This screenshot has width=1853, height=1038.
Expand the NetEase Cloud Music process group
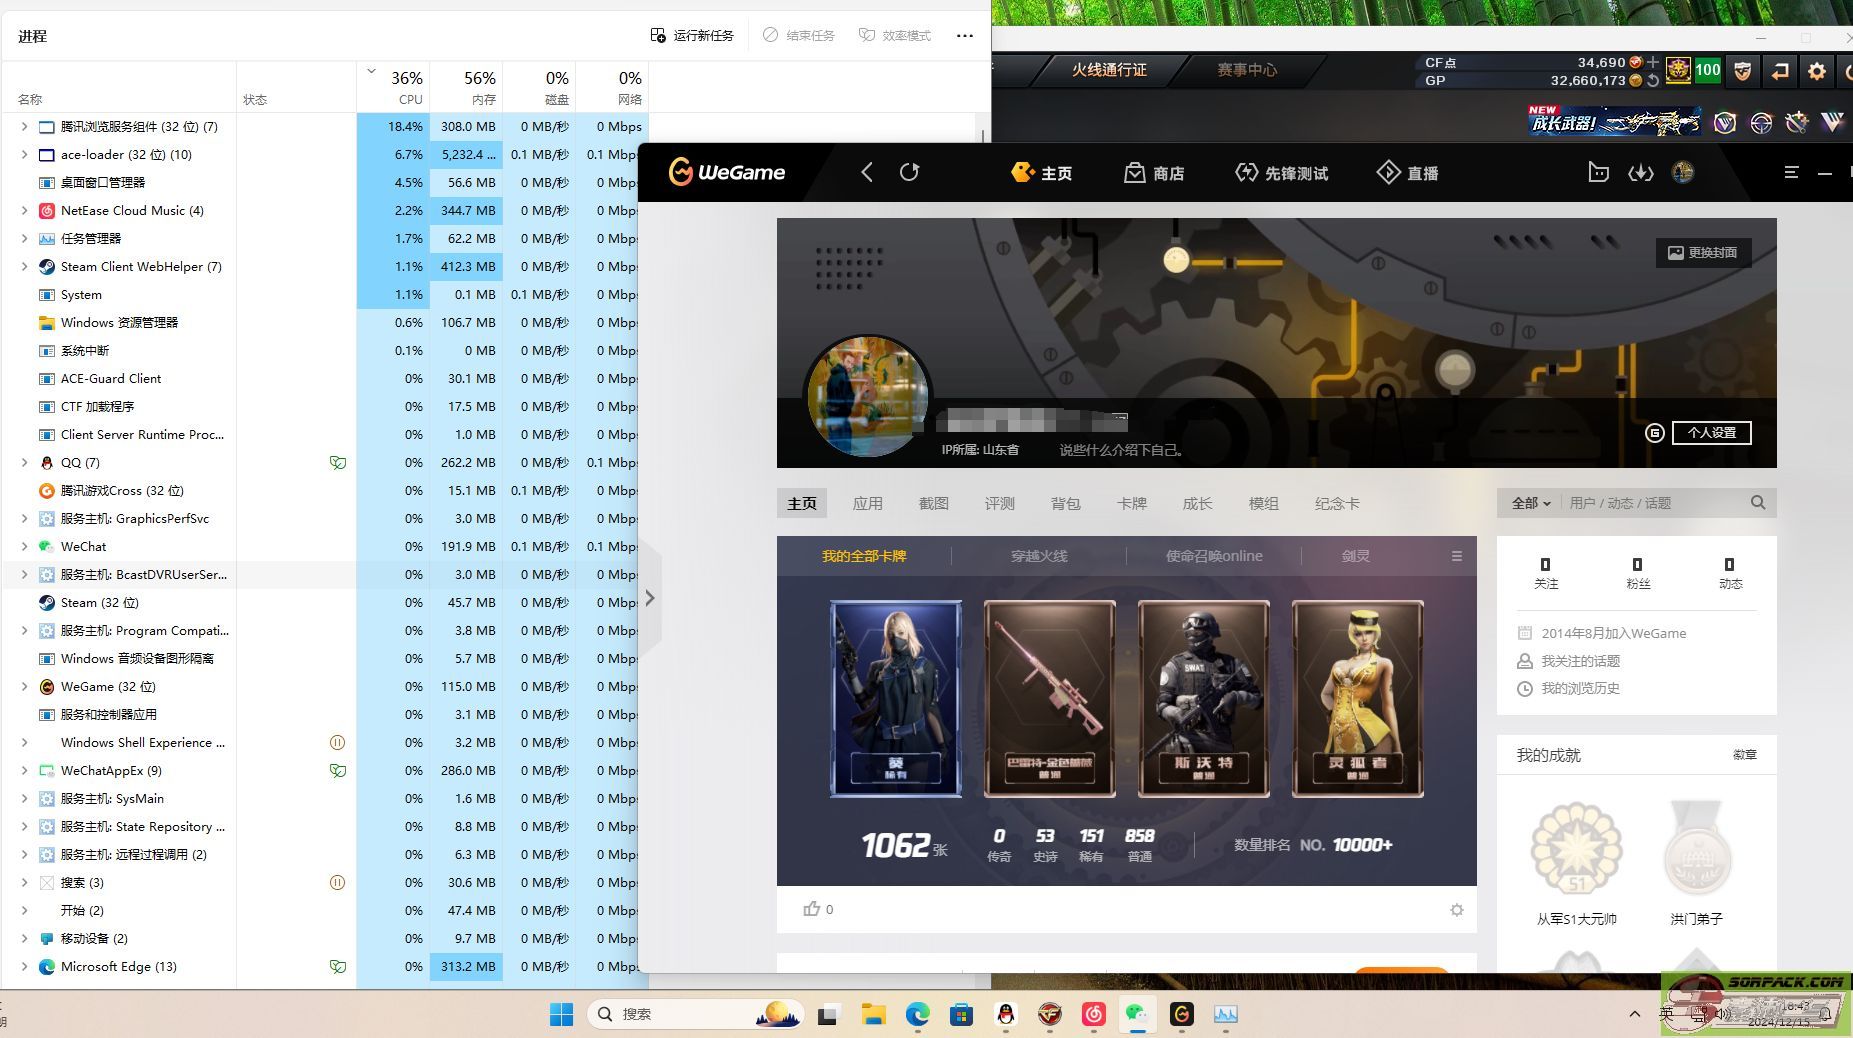24,211
